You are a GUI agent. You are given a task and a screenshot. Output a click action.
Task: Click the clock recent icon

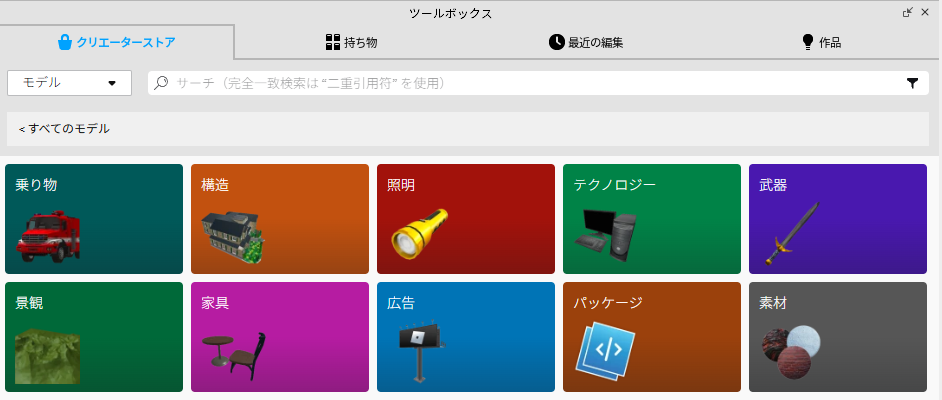coord(557,42)
